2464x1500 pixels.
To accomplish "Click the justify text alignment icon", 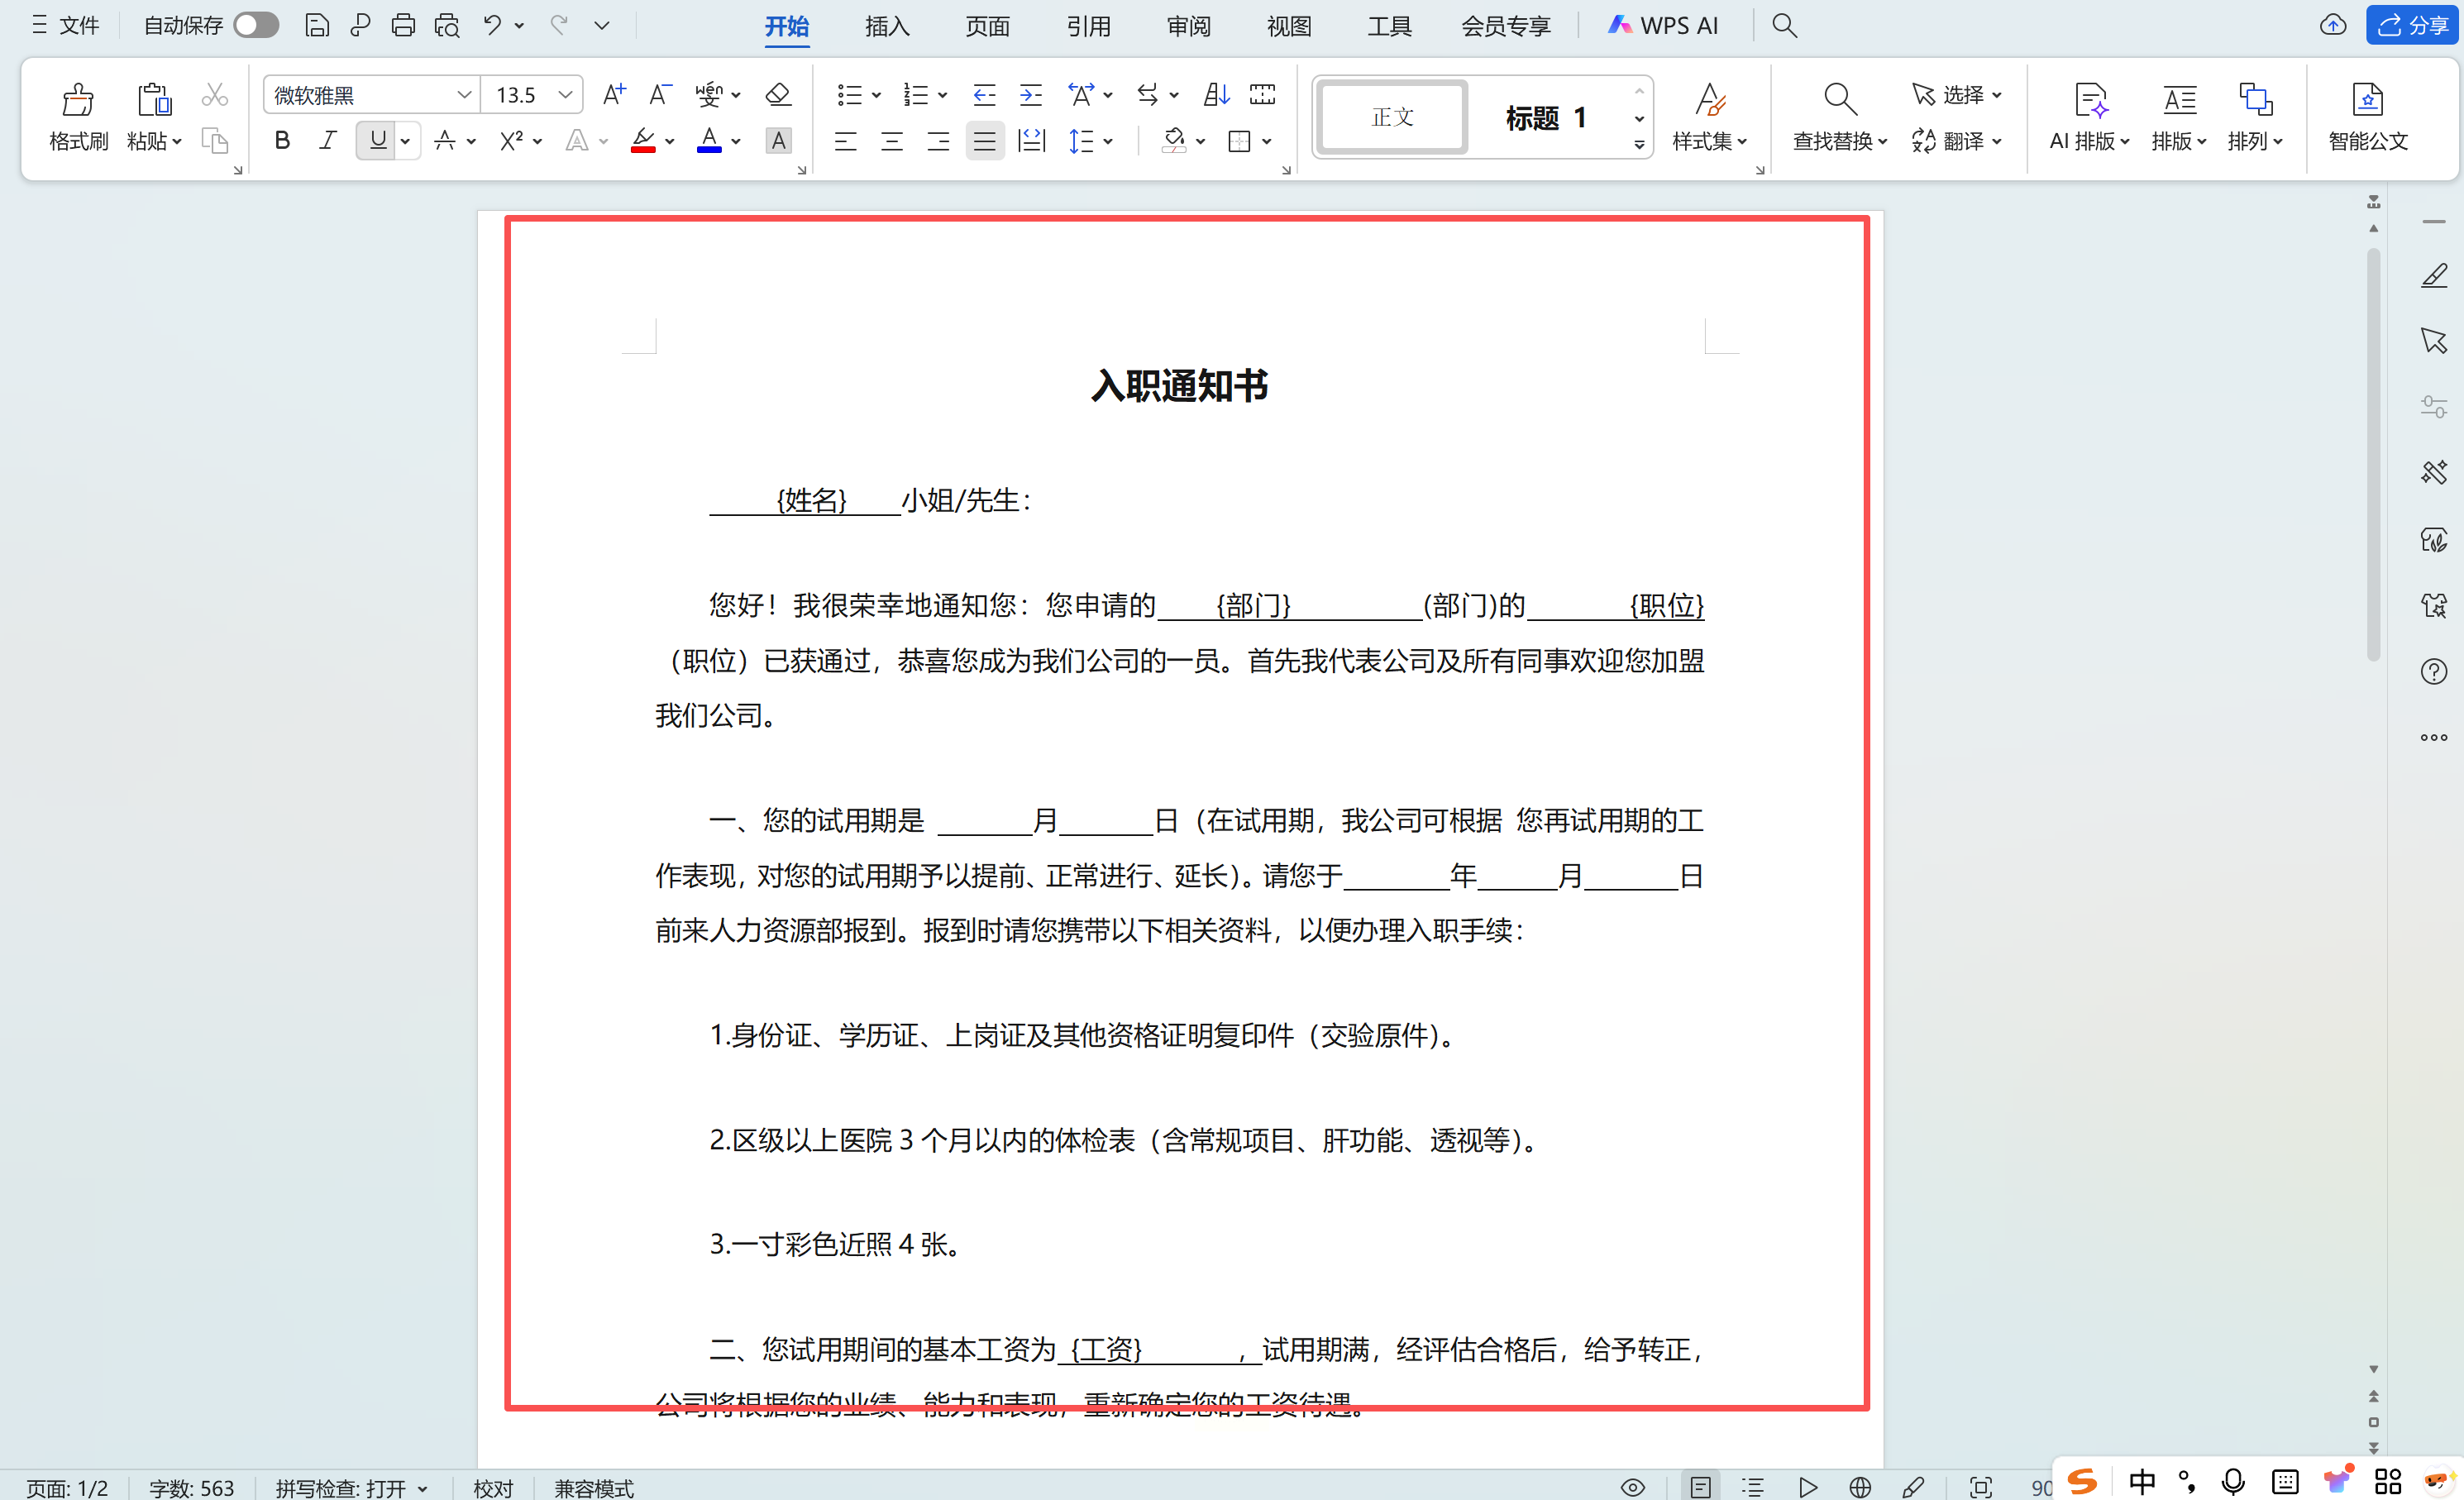I will tap(984, 142).
